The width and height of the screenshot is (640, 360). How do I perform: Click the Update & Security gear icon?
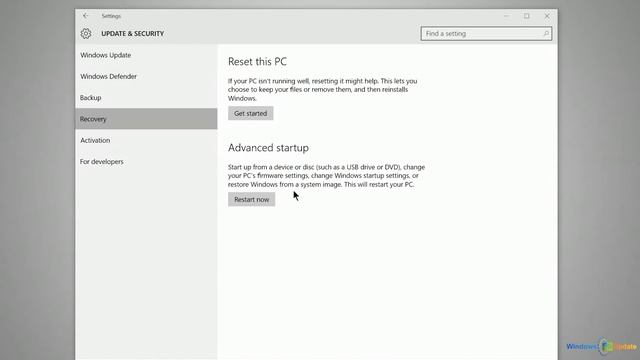[86, 33]
